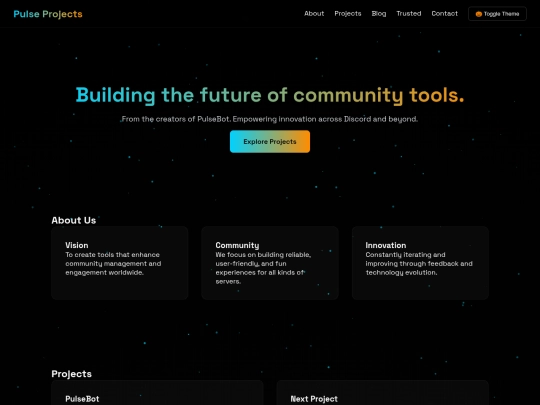Open the Next Project card

tap(382, 393)
